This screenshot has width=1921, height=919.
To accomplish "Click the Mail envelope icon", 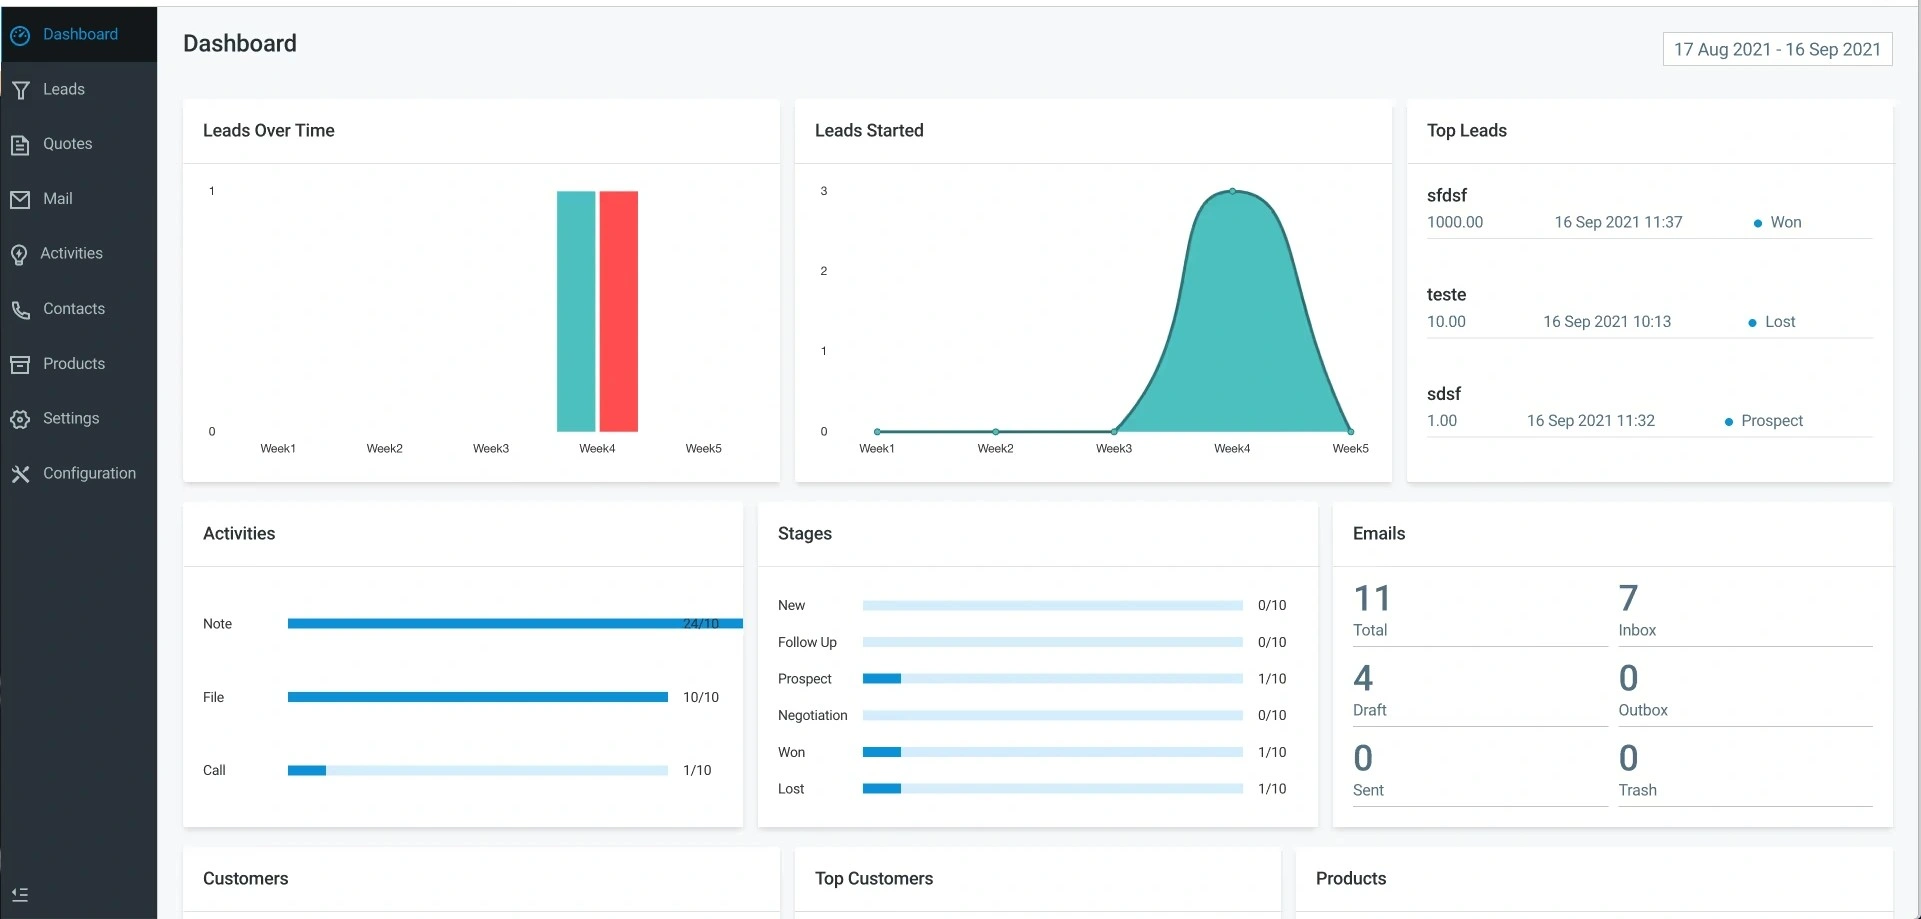I will 20,200.
